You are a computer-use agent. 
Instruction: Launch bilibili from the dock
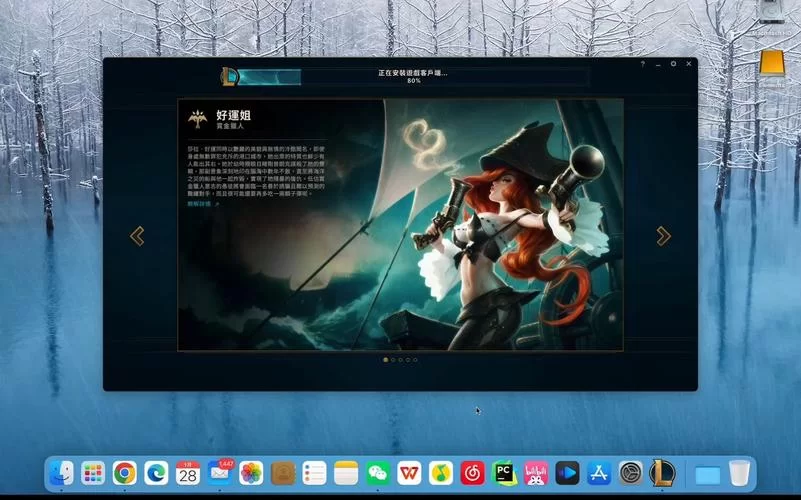click(536, 473)
